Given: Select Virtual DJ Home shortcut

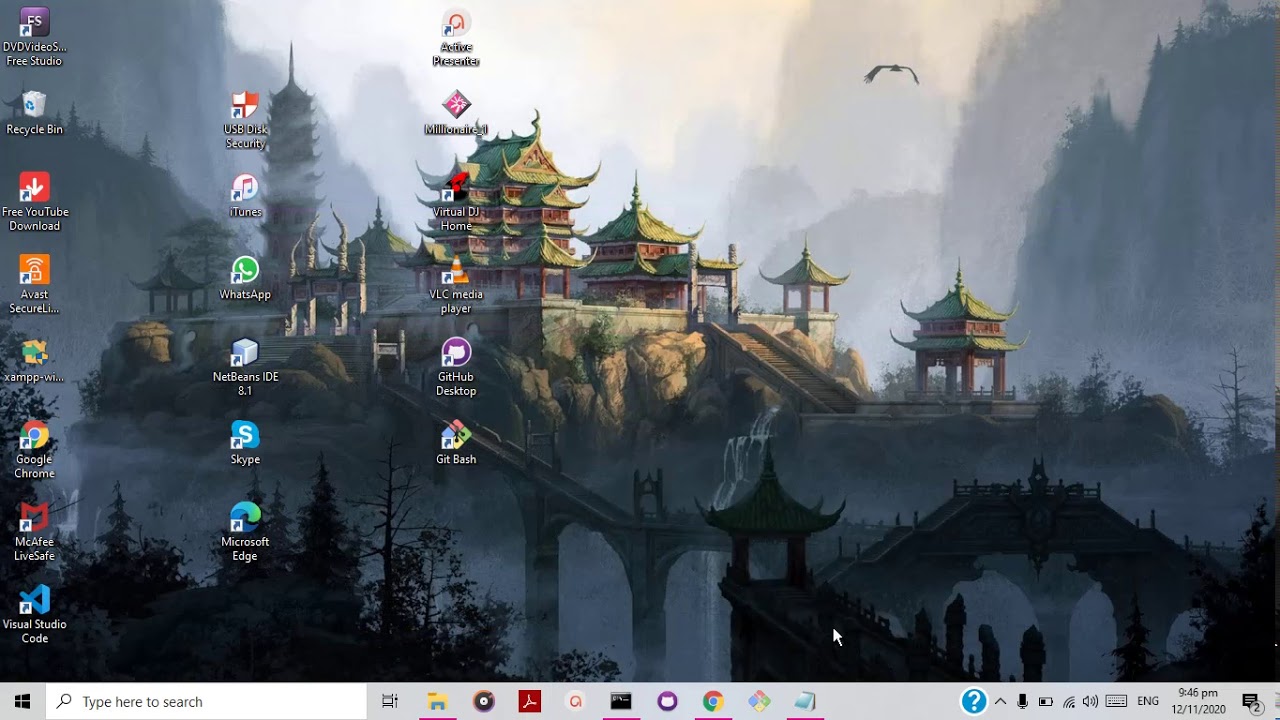Looking at the screenshot, I should coord(456,202).
